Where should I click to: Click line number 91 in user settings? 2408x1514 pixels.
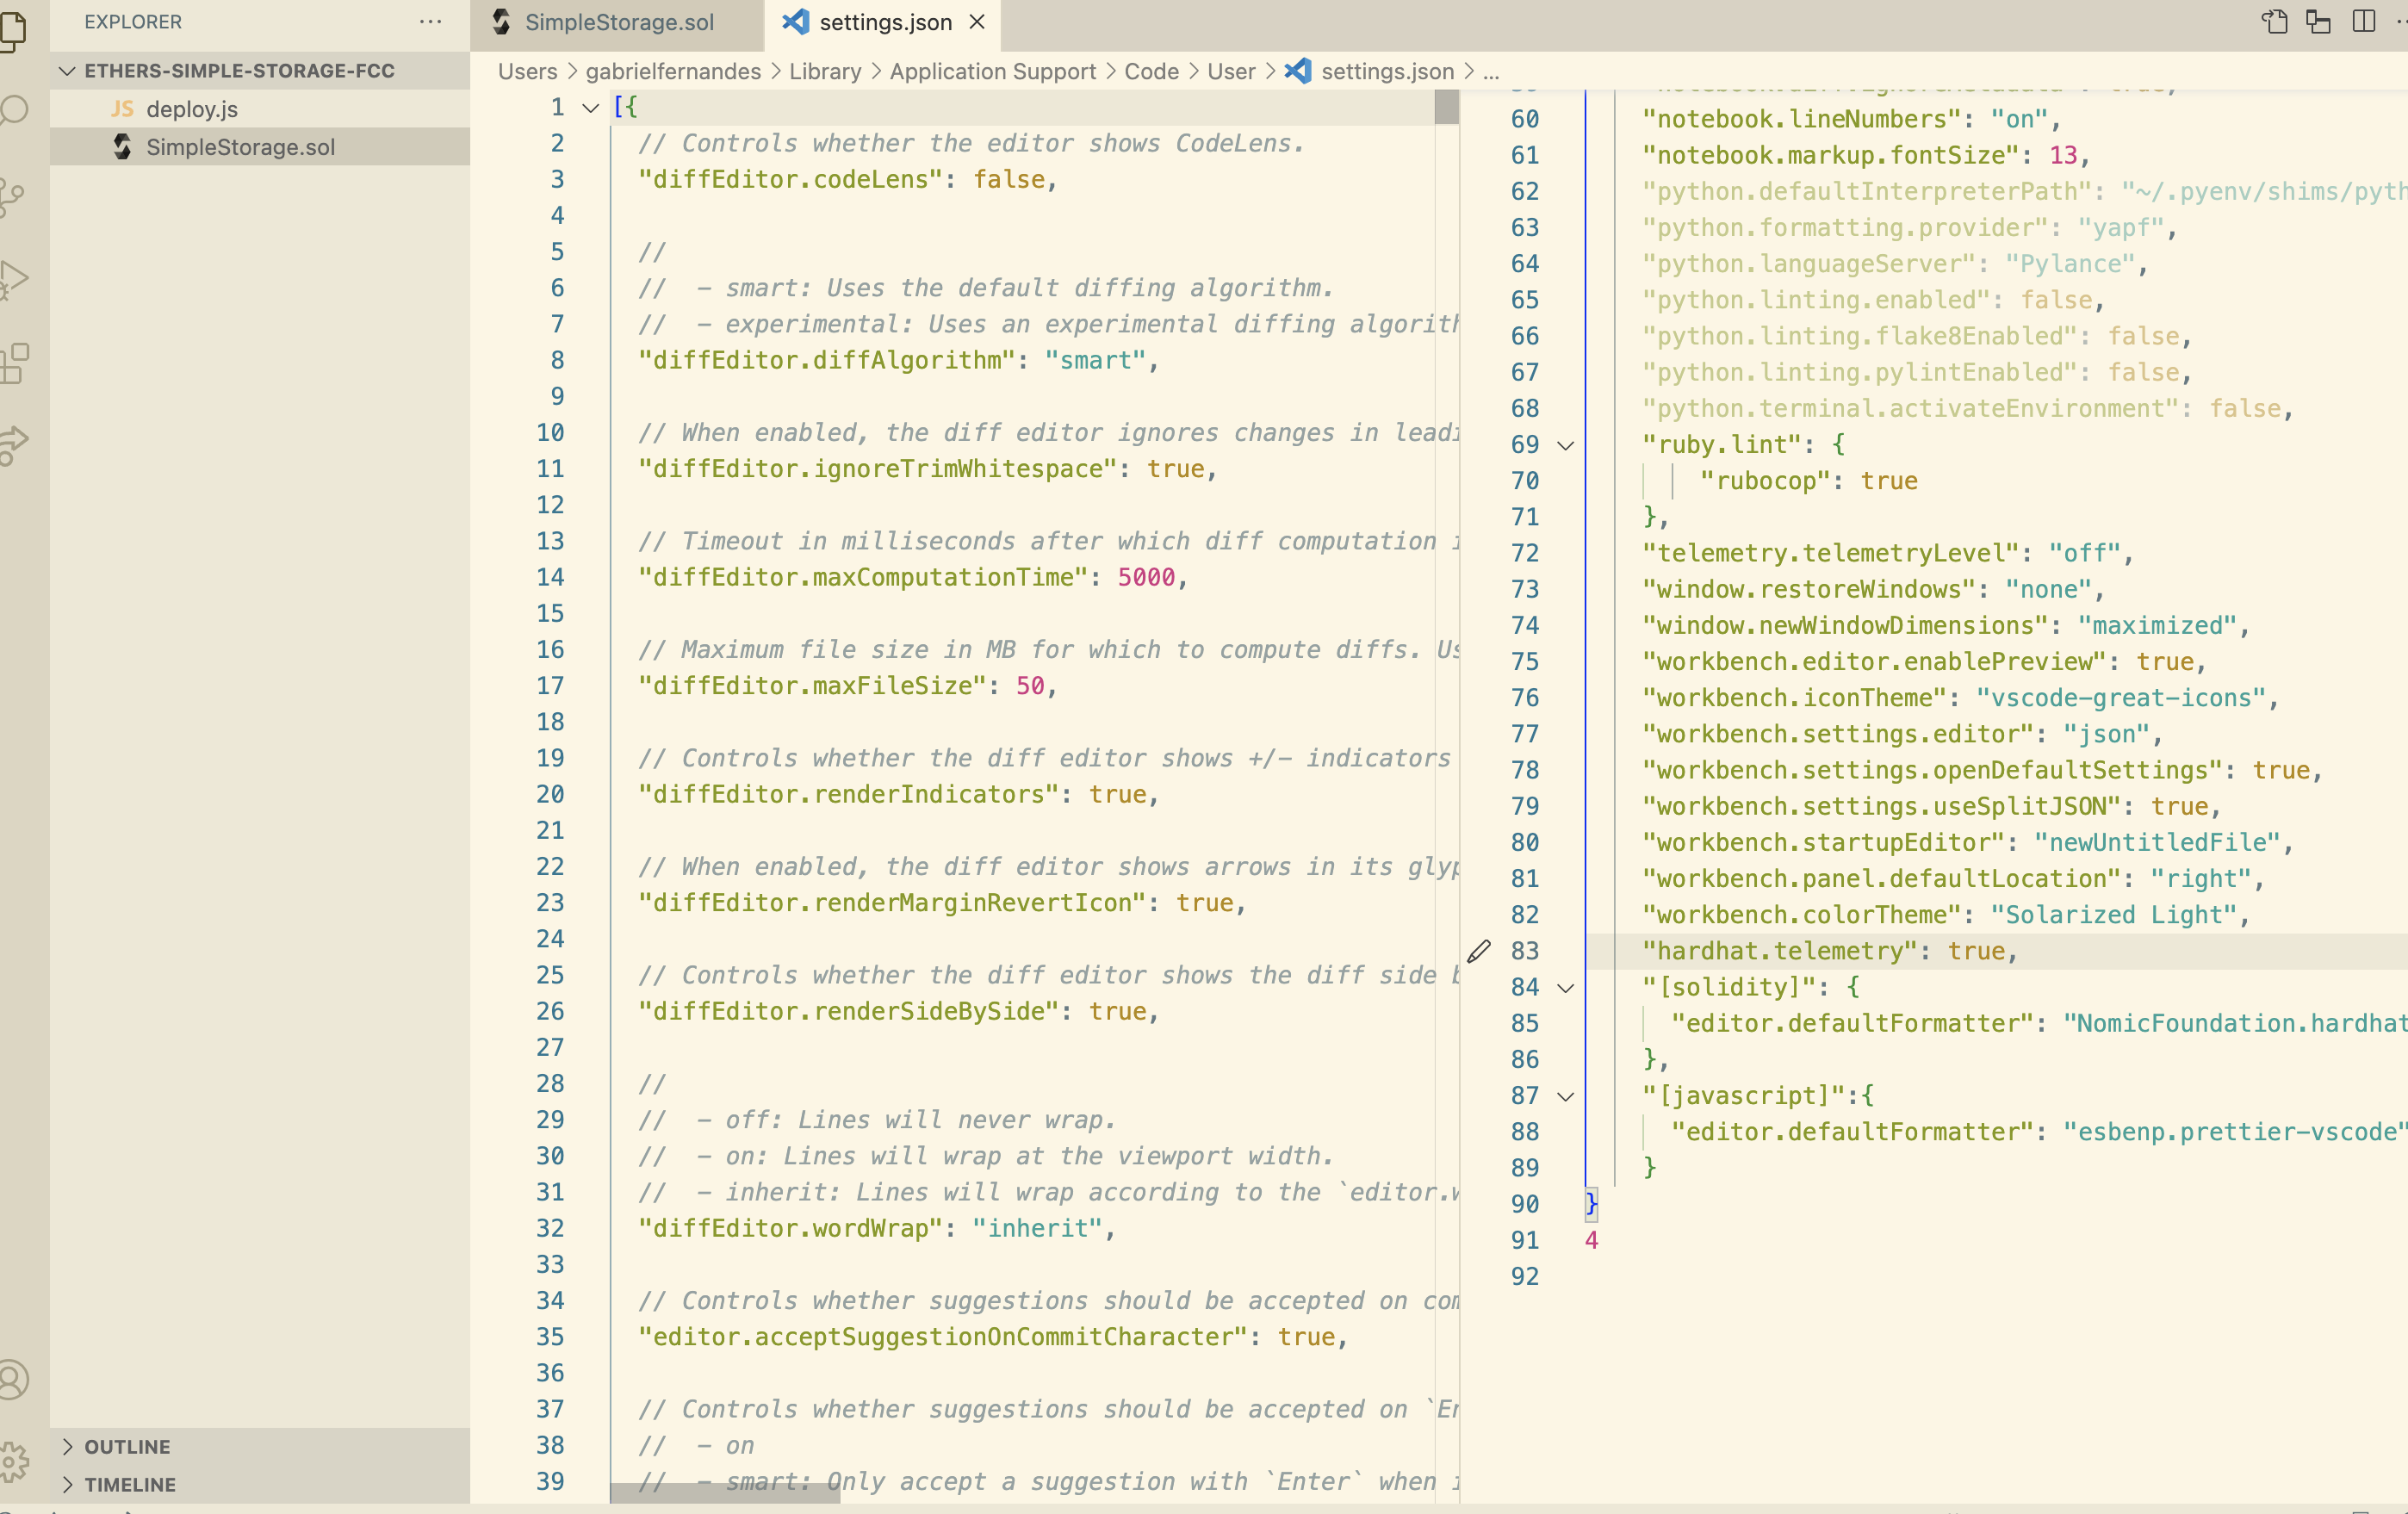pyautogui.click(x=1524, y=1240)
